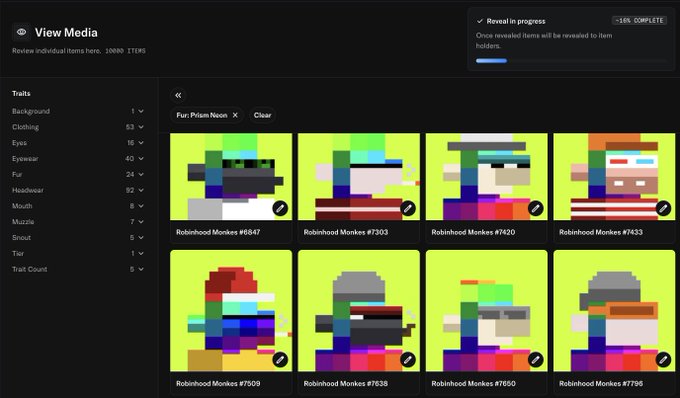Open the Robinhood Monkes #7420 thumbnail
Screen dimensions: 680x398
(487, 176)
